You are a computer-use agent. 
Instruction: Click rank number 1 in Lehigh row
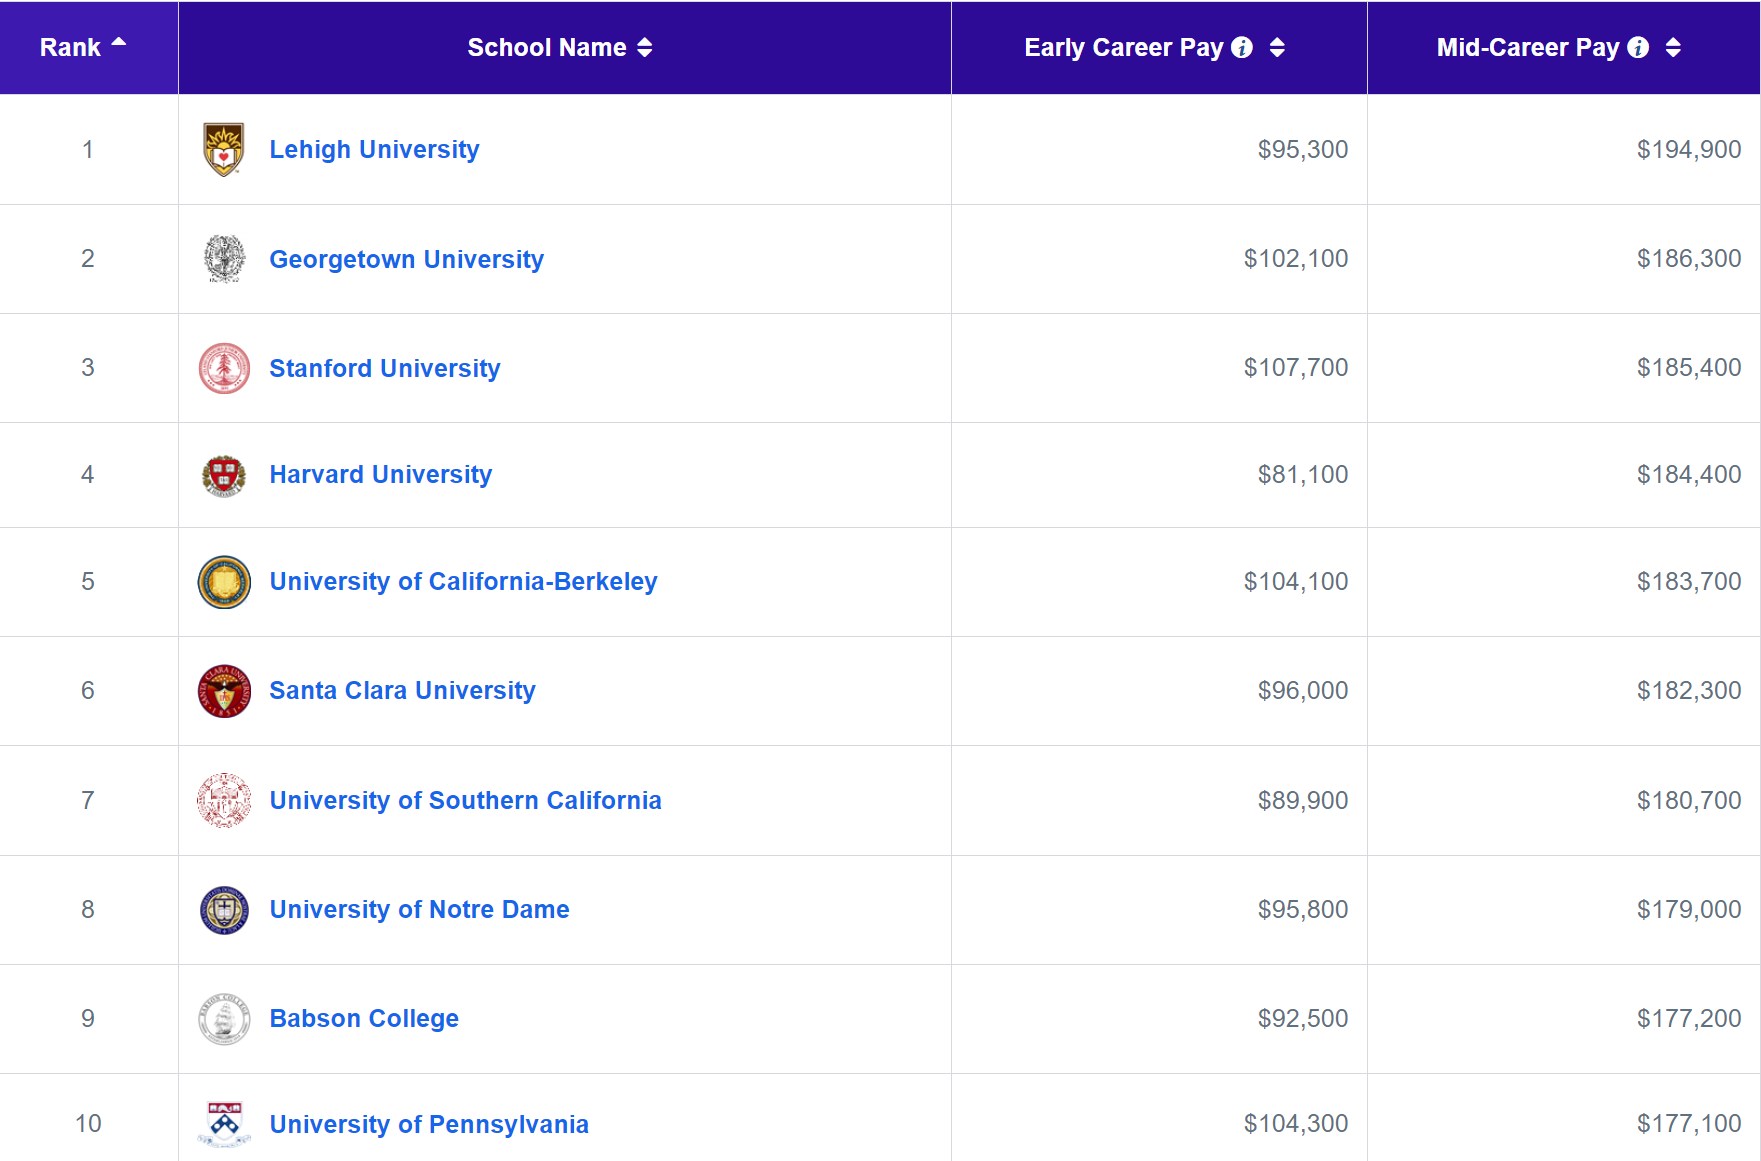tap(88, 149)
